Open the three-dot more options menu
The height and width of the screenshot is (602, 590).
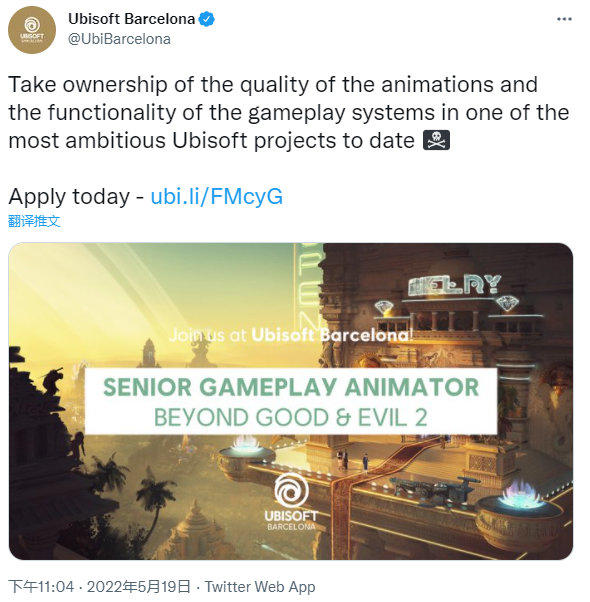click(564, 19)
